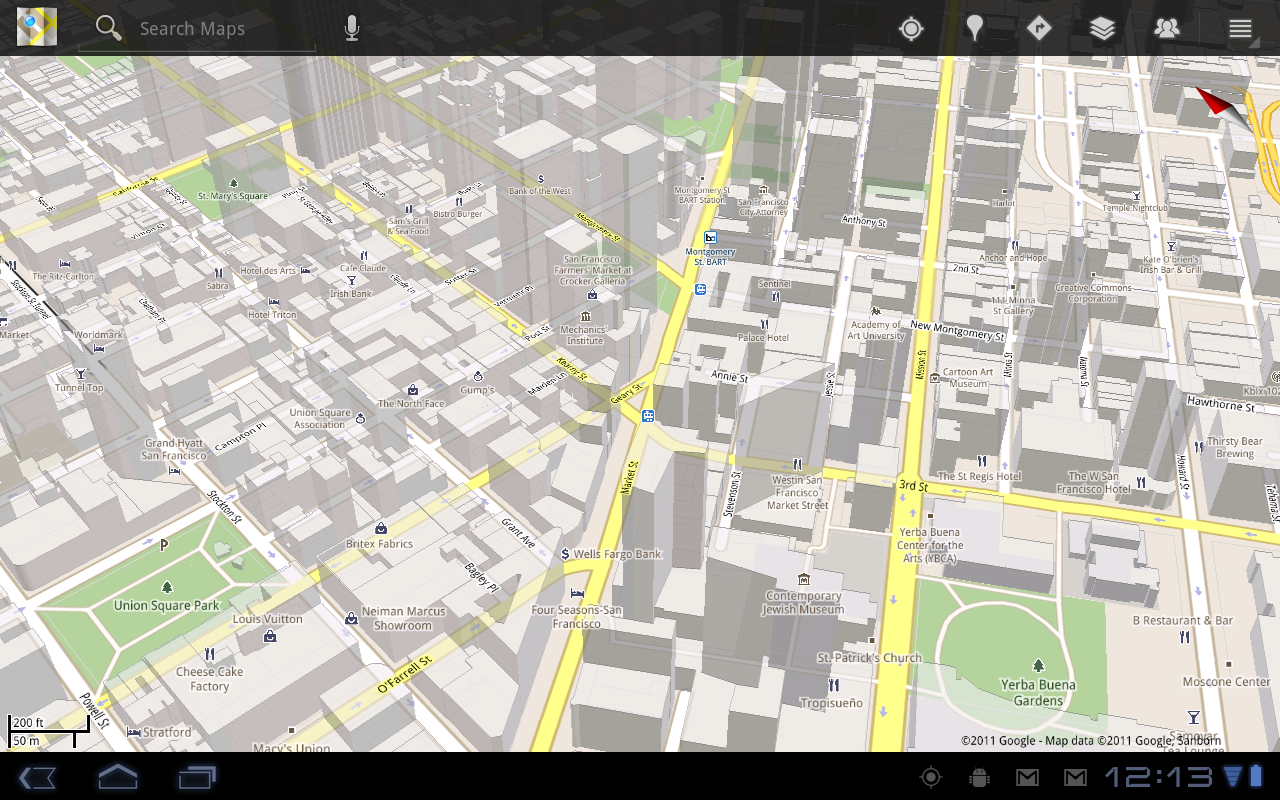Select Wells Fargo Bank marker
This screenshot has width=1280, height=800.
coord(565,554)
